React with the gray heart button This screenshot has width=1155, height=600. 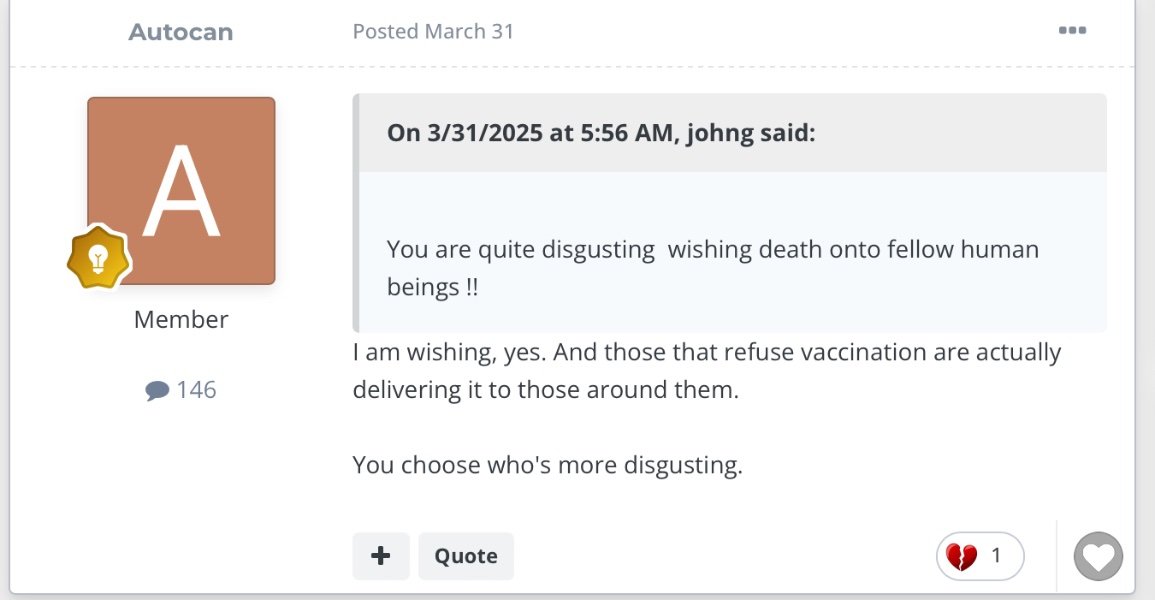coord(1098,556)
